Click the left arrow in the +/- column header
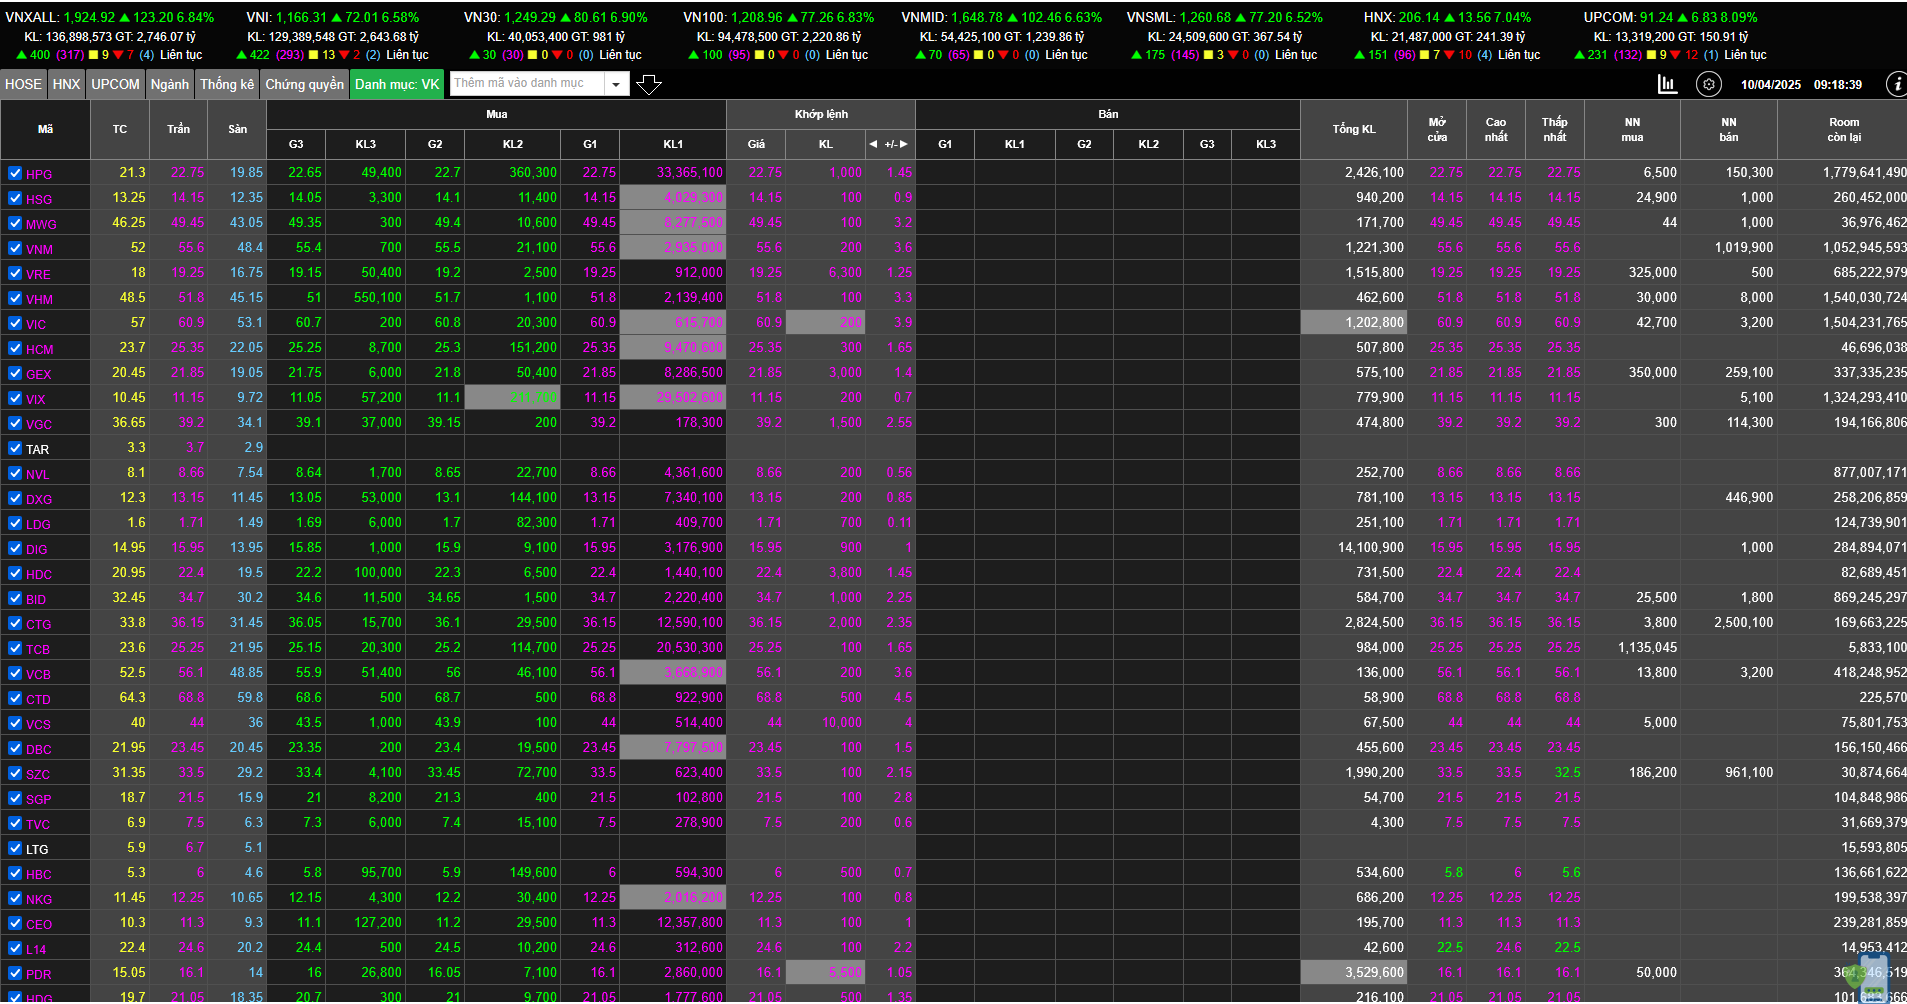Viewport: 1907px width, 1004px height. (873, 144)
